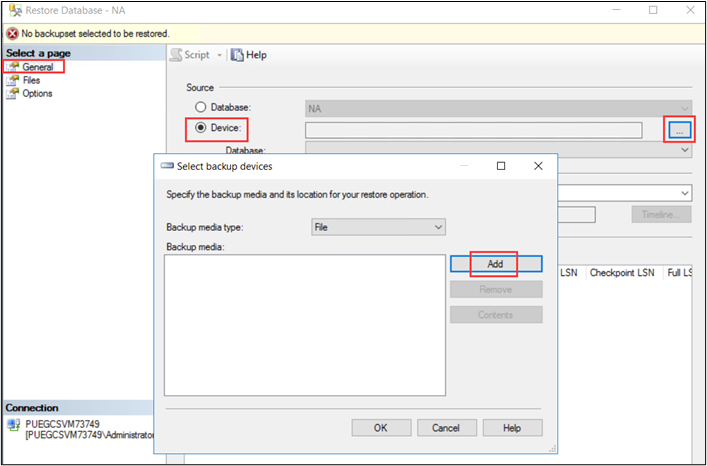This screenshot has height=466, width=707.
Task: Click the Timeline button
Action: tap(661, 215)
